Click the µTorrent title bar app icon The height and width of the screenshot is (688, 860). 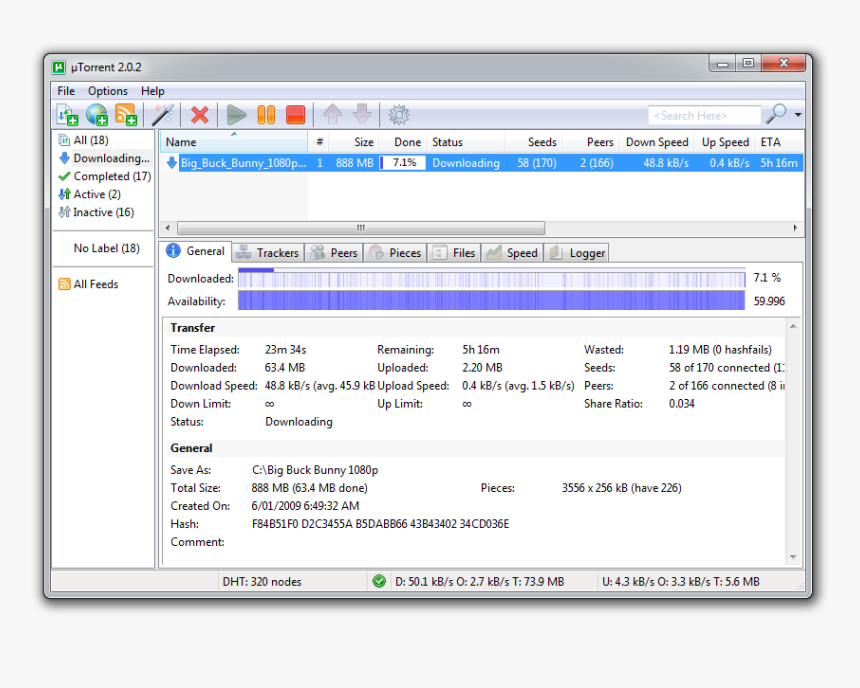pos(59,67)
